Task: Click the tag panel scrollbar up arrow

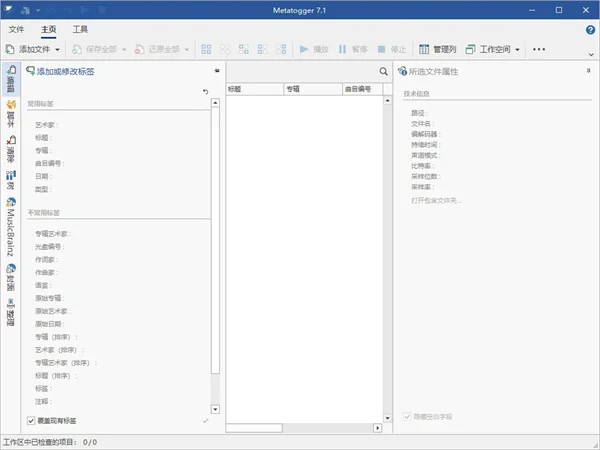Action: (x=215, y=103)
